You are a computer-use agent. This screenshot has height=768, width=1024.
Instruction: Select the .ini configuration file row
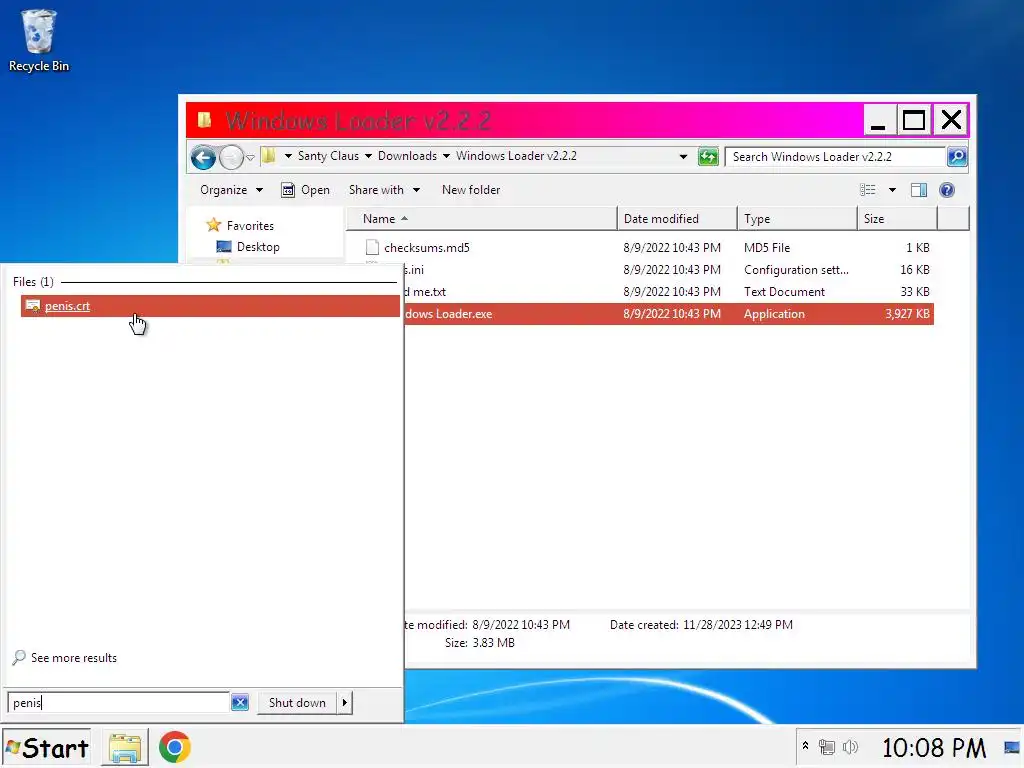point(669,270)
